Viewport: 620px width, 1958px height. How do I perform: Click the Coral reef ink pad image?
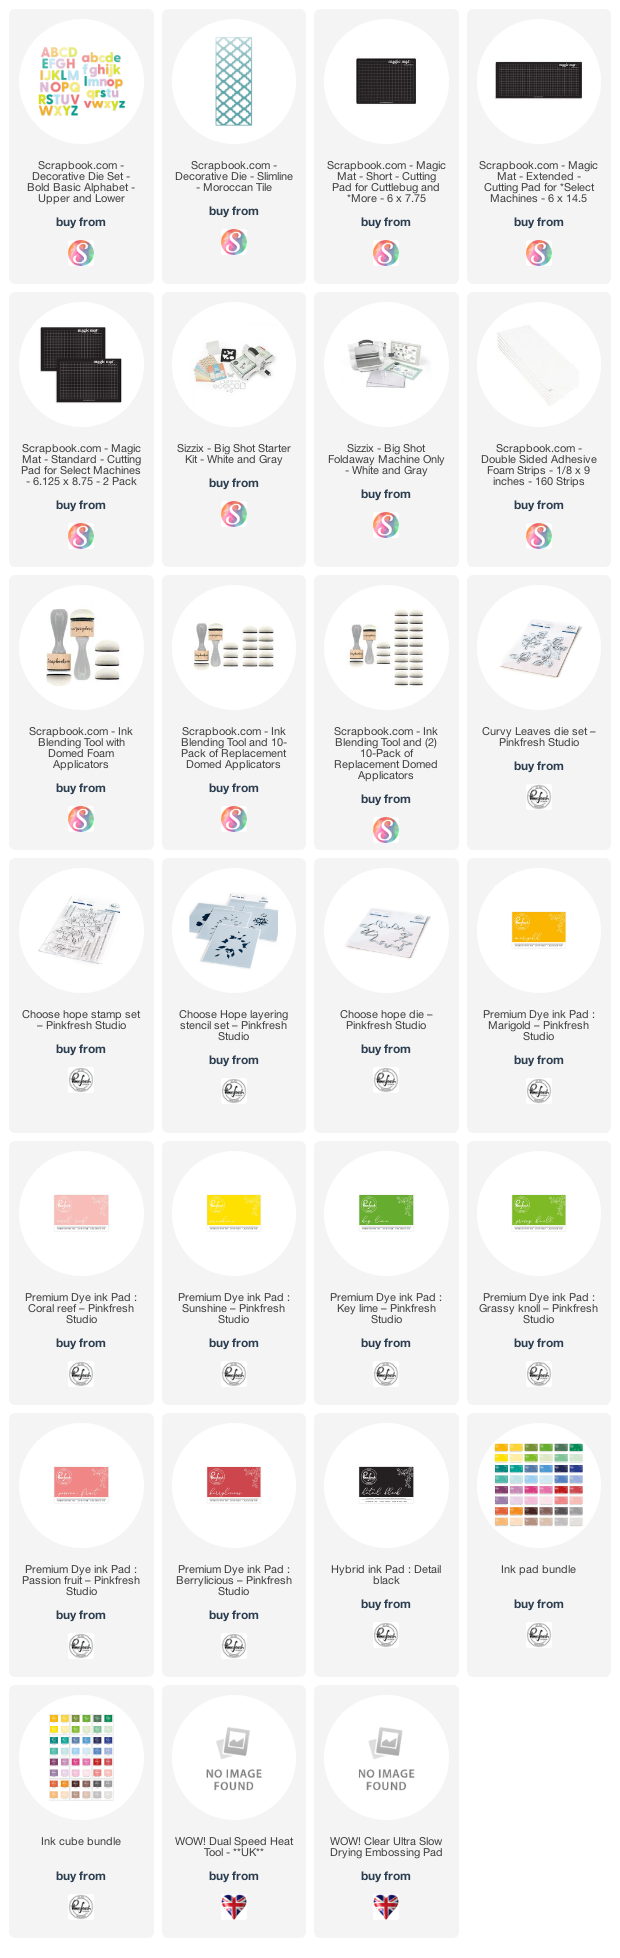coord(81,1210)
